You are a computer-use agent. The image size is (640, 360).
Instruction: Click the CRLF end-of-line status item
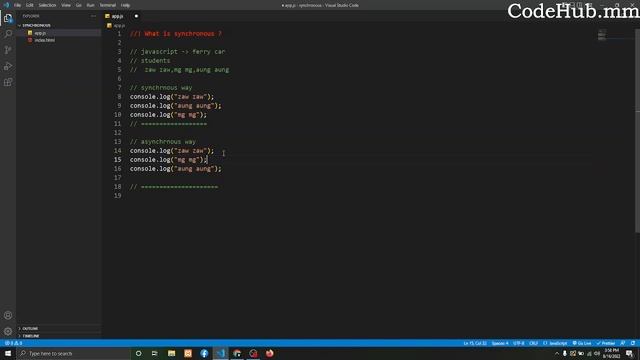point(533,343)
